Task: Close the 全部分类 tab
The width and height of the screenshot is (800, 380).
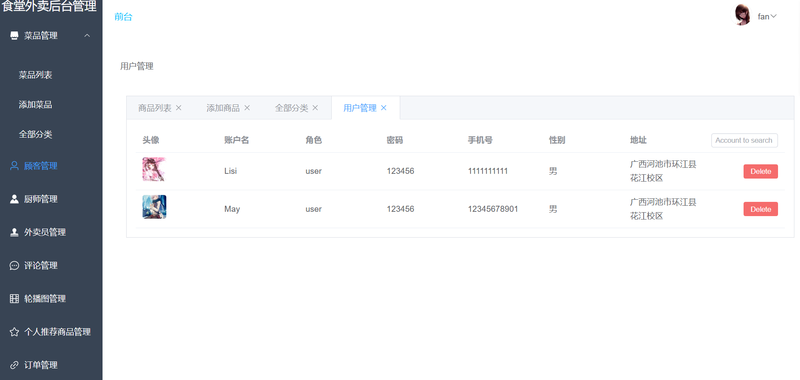Action: pyautogui.click(x=315, y=108)
